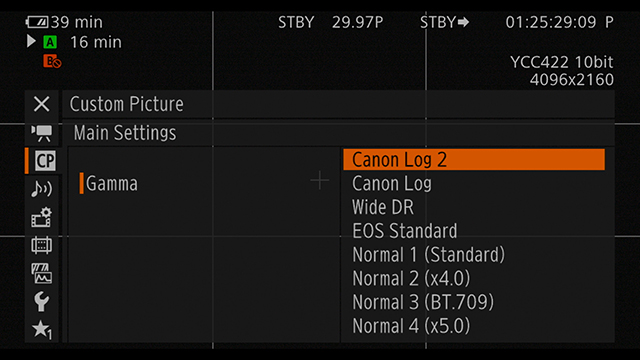Open the Monitoring Setup display icon

point(42,245)
